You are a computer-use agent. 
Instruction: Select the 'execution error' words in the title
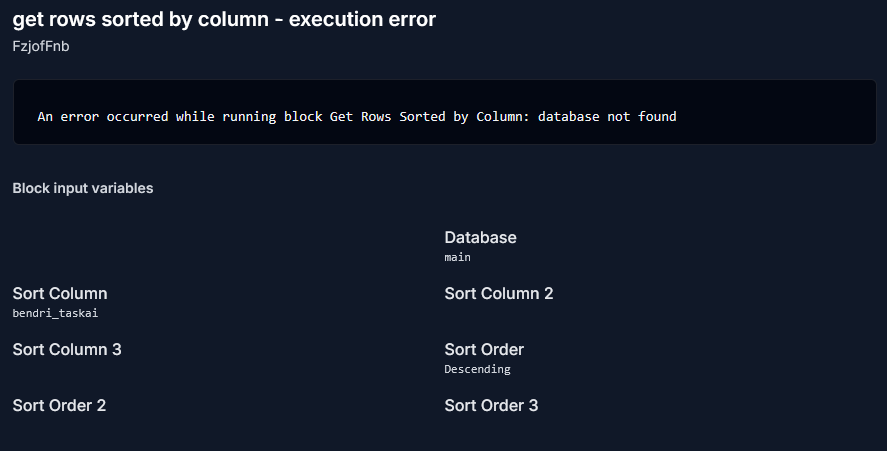[362, 20]
